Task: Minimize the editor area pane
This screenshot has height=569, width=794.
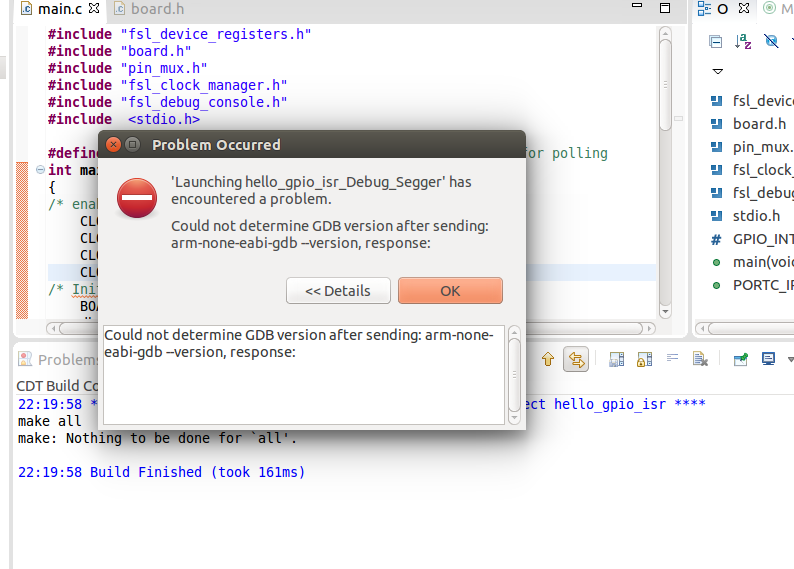Action: [637, 6]
